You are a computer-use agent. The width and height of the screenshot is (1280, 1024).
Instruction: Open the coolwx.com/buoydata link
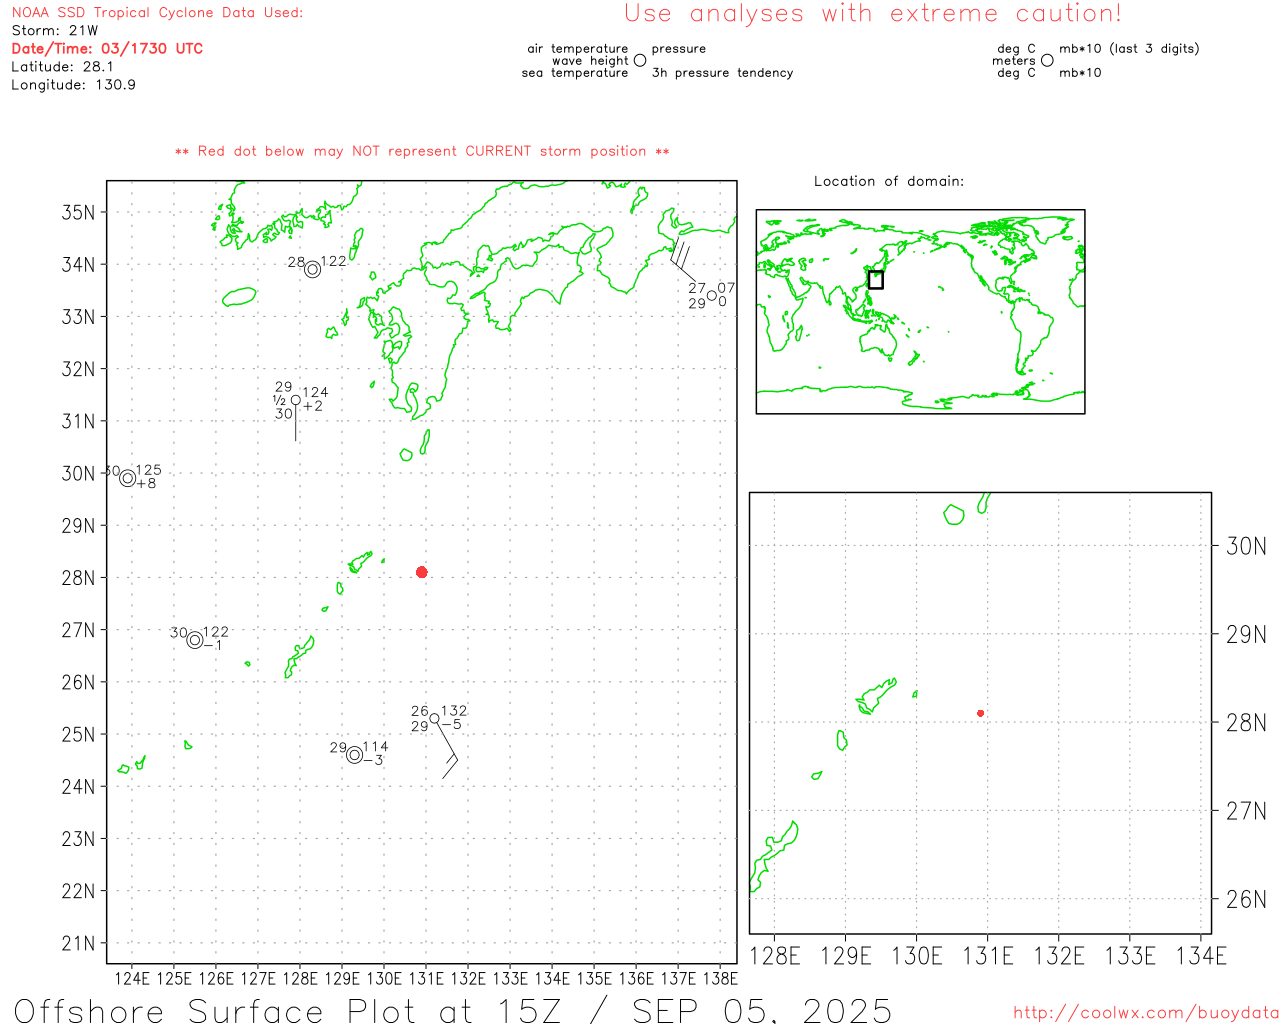(x=1146, y=1013)
